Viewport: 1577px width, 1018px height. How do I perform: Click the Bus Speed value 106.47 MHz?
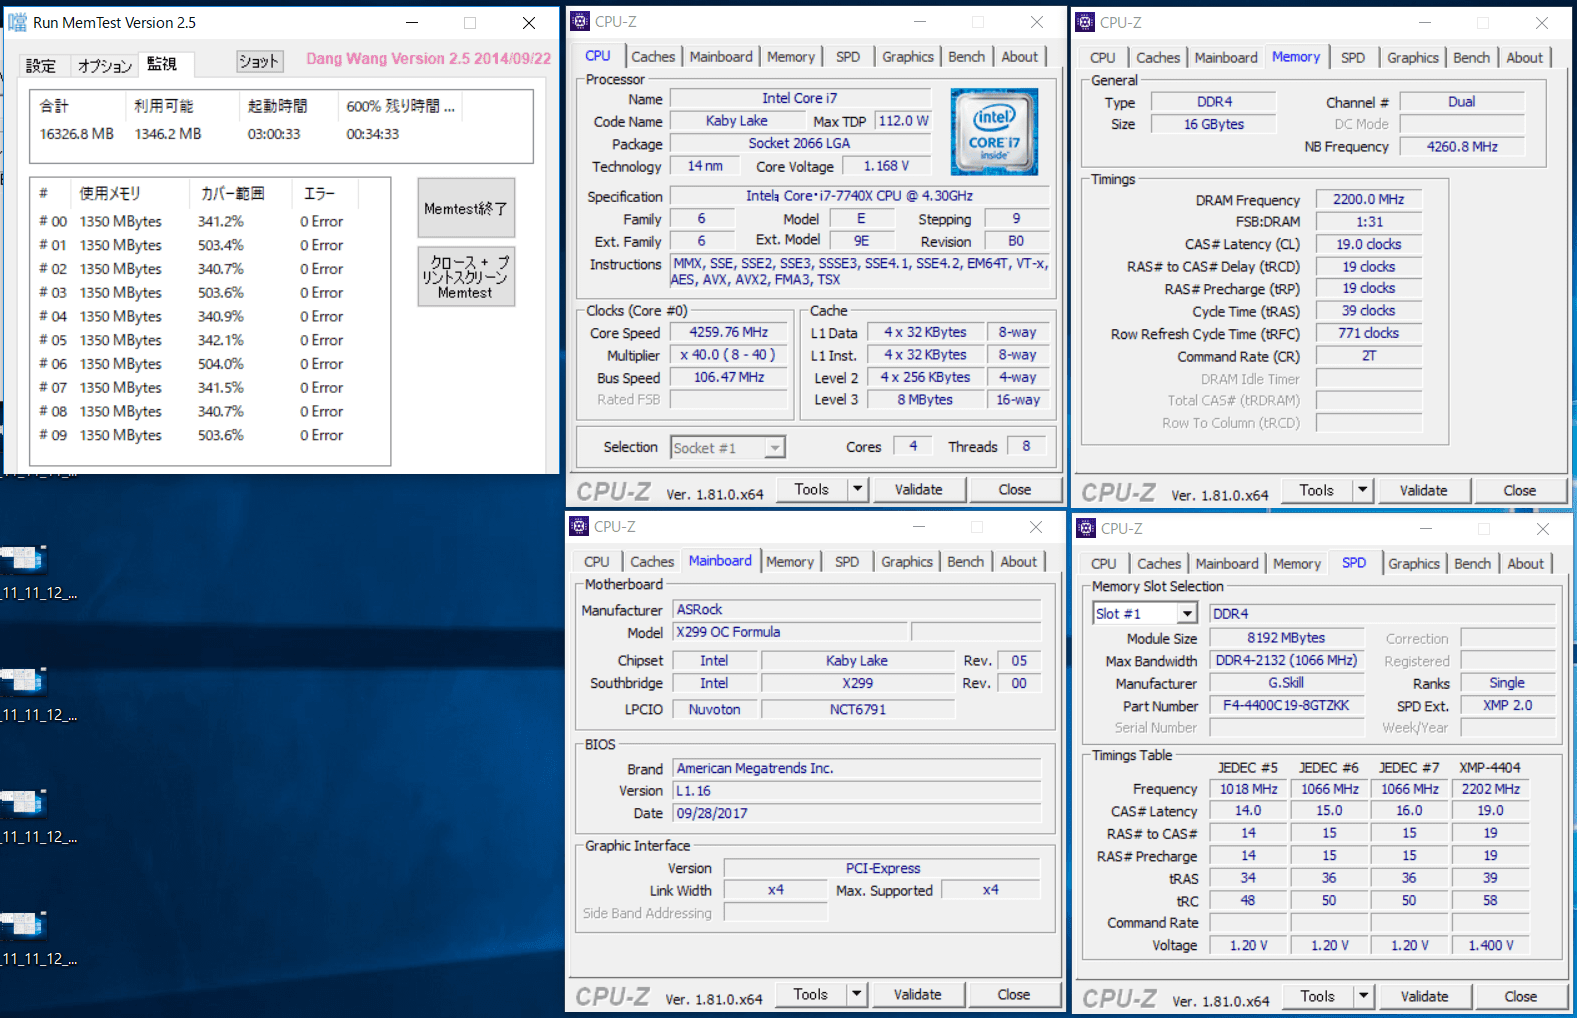pos(729,377)
